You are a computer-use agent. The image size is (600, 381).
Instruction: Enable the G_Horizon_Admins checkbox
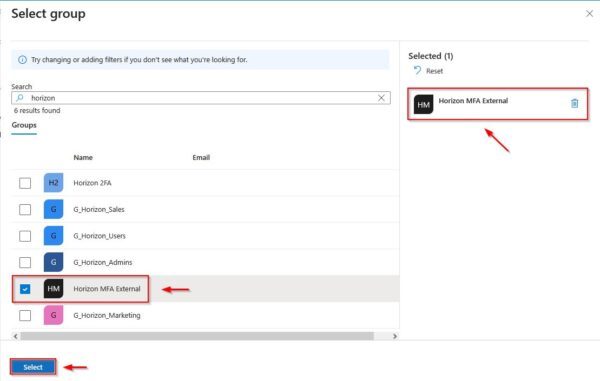pyautogui.click(x=25, y=262)
